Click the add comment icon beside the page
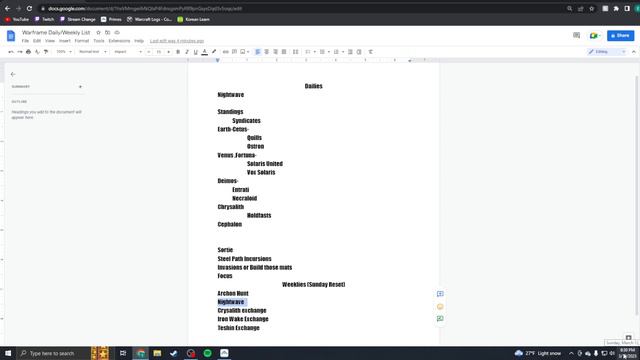 [x=440, y=294]
